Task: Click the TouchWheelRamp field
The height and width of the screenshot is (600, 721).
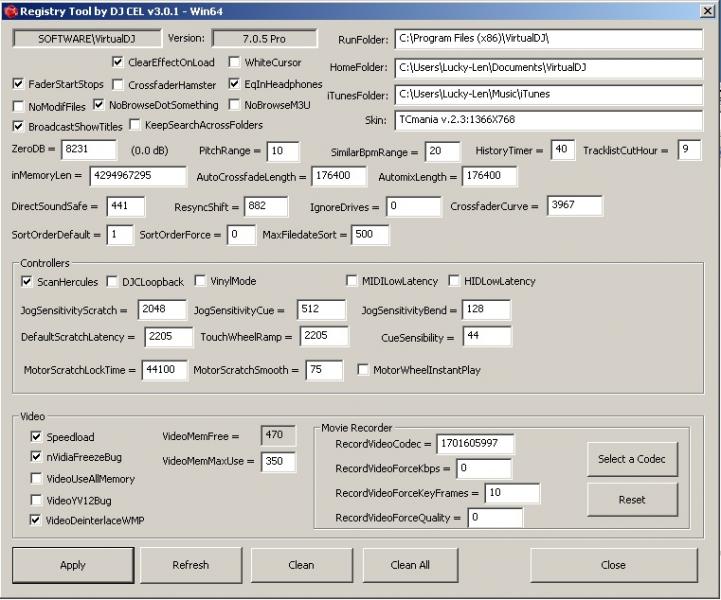Action: (324, 336)
